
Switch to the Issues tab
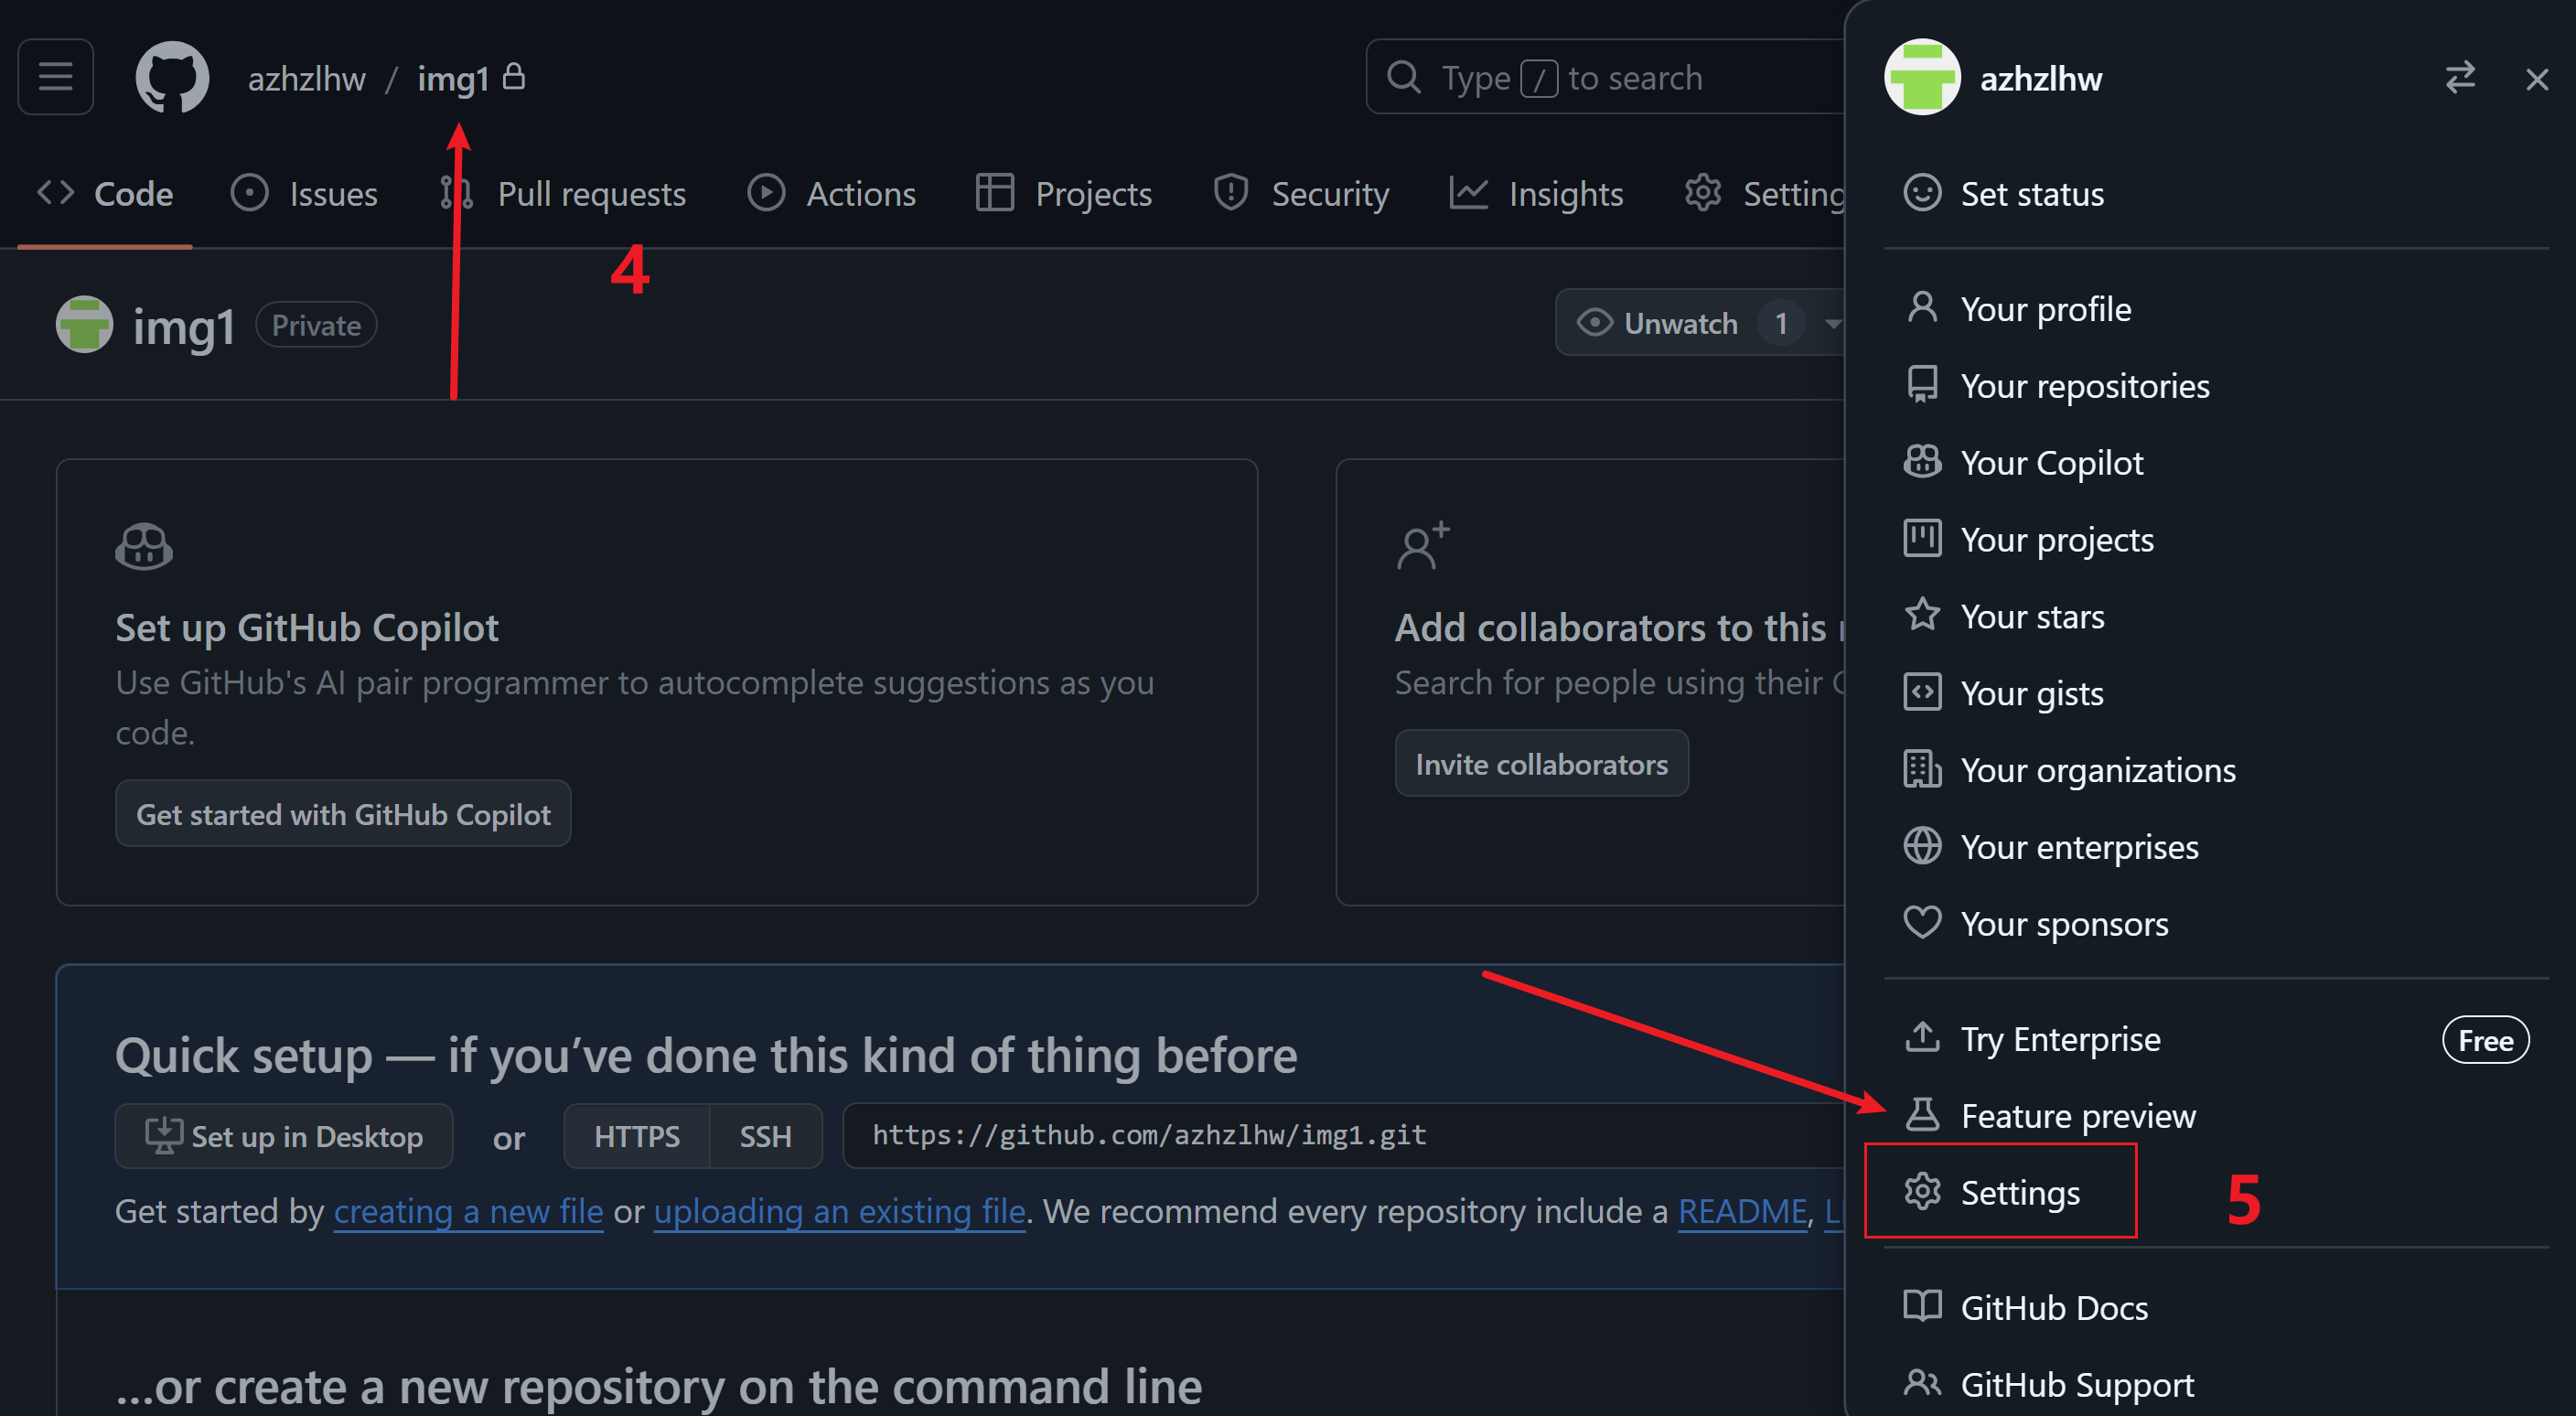coord(304,193)
